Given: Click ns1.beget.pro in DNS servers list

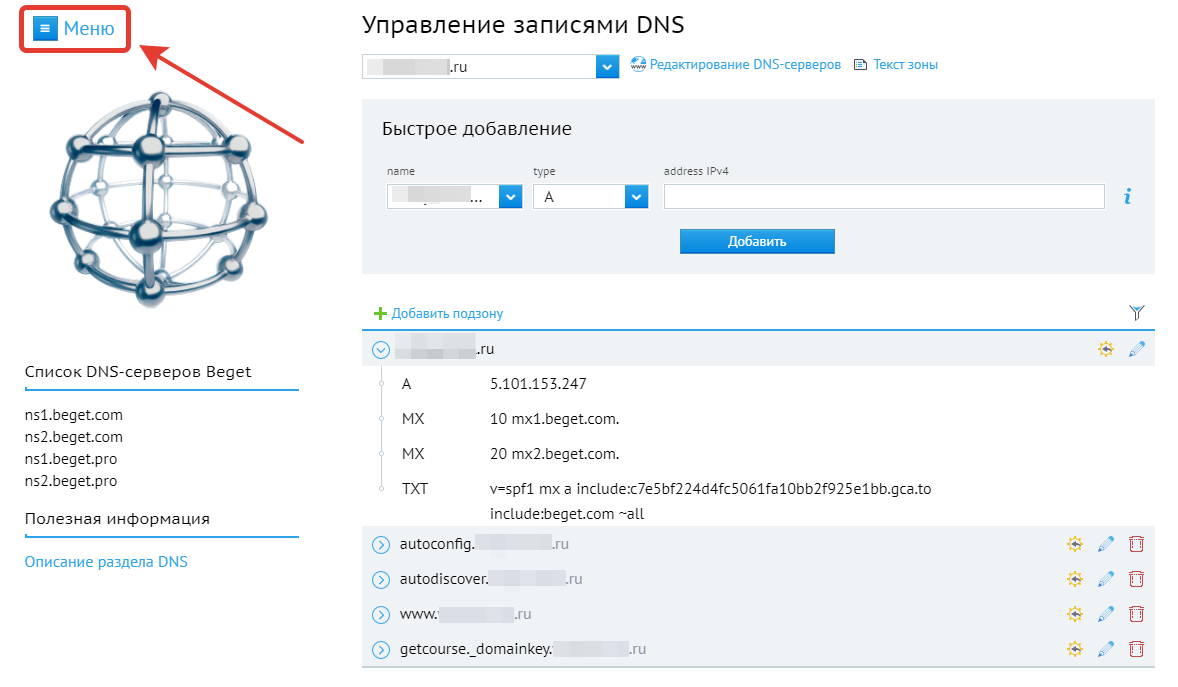Looking at the screenshot, I should point(71,459).
